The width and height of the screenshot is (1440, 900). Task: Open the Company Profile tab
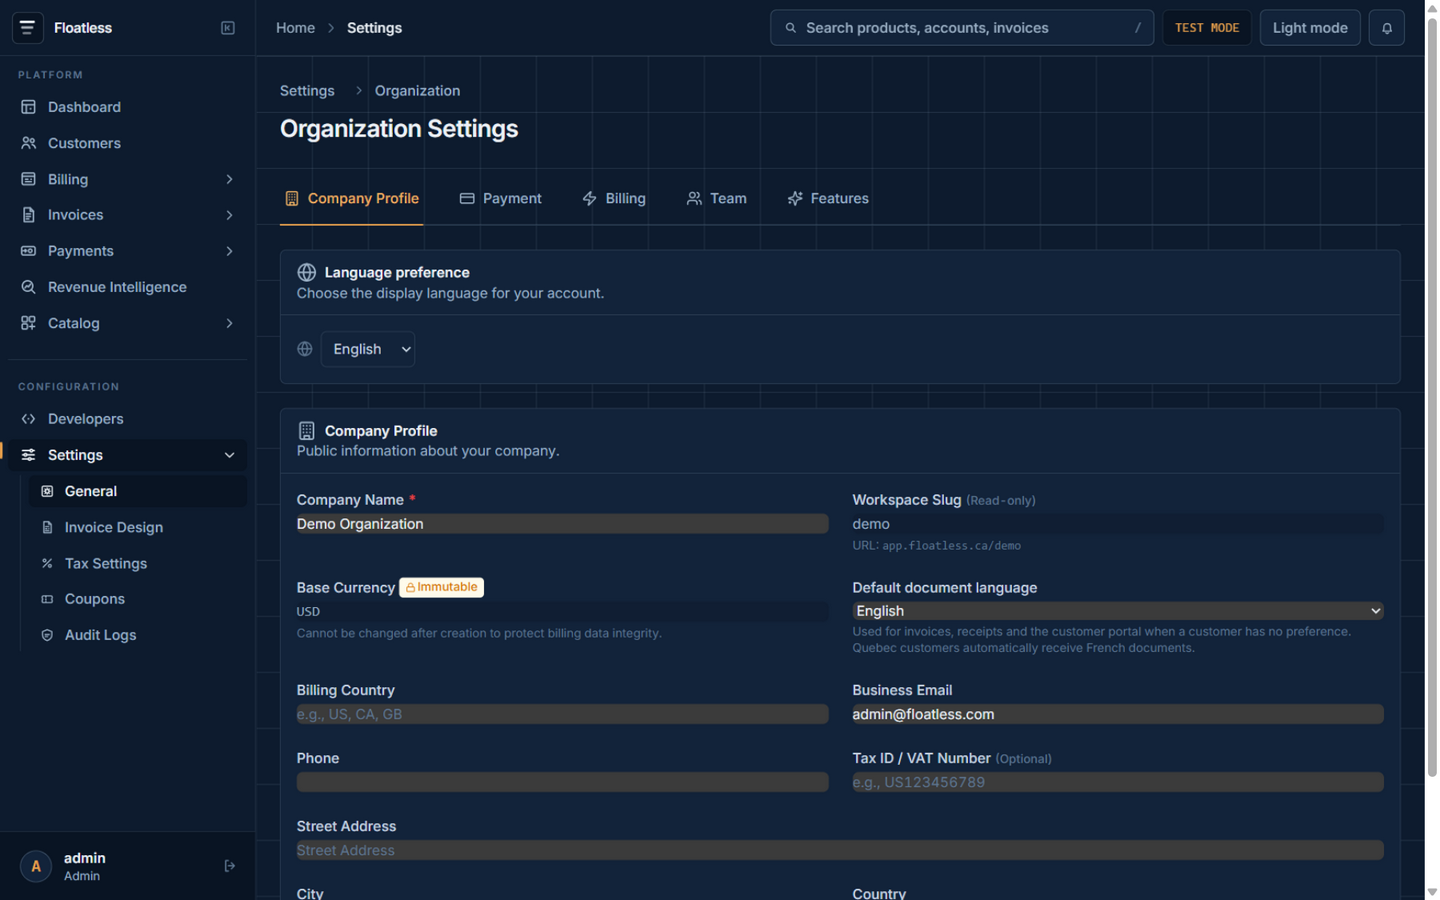pos(351,198)
